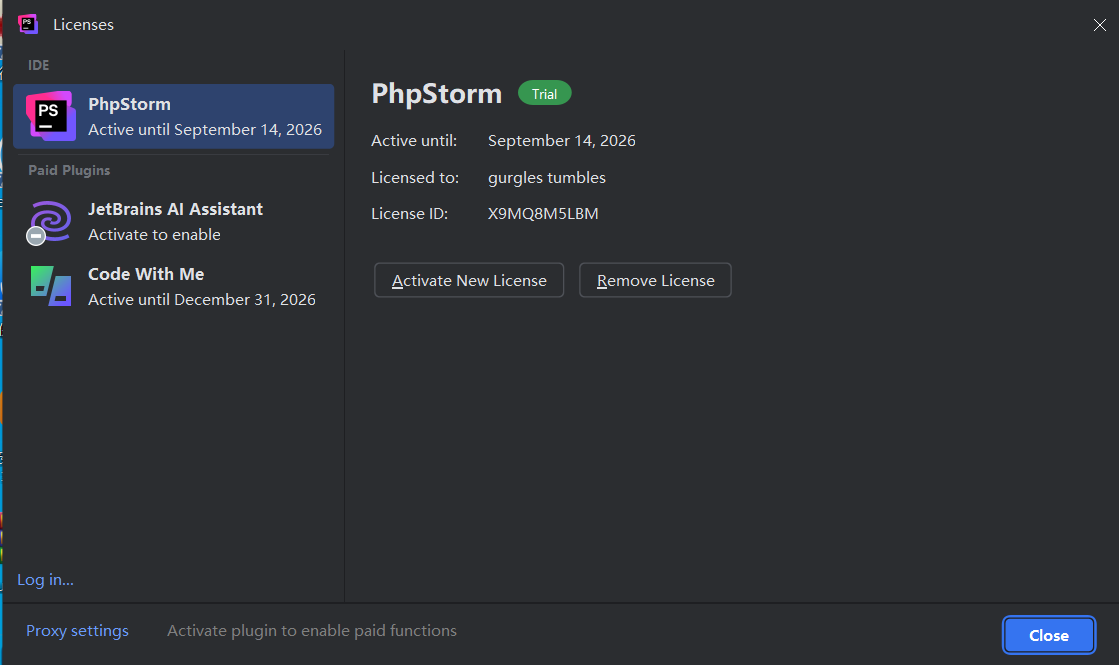Click the Paid Plugins section header
Screen dimensions: 1119x665
69,171
